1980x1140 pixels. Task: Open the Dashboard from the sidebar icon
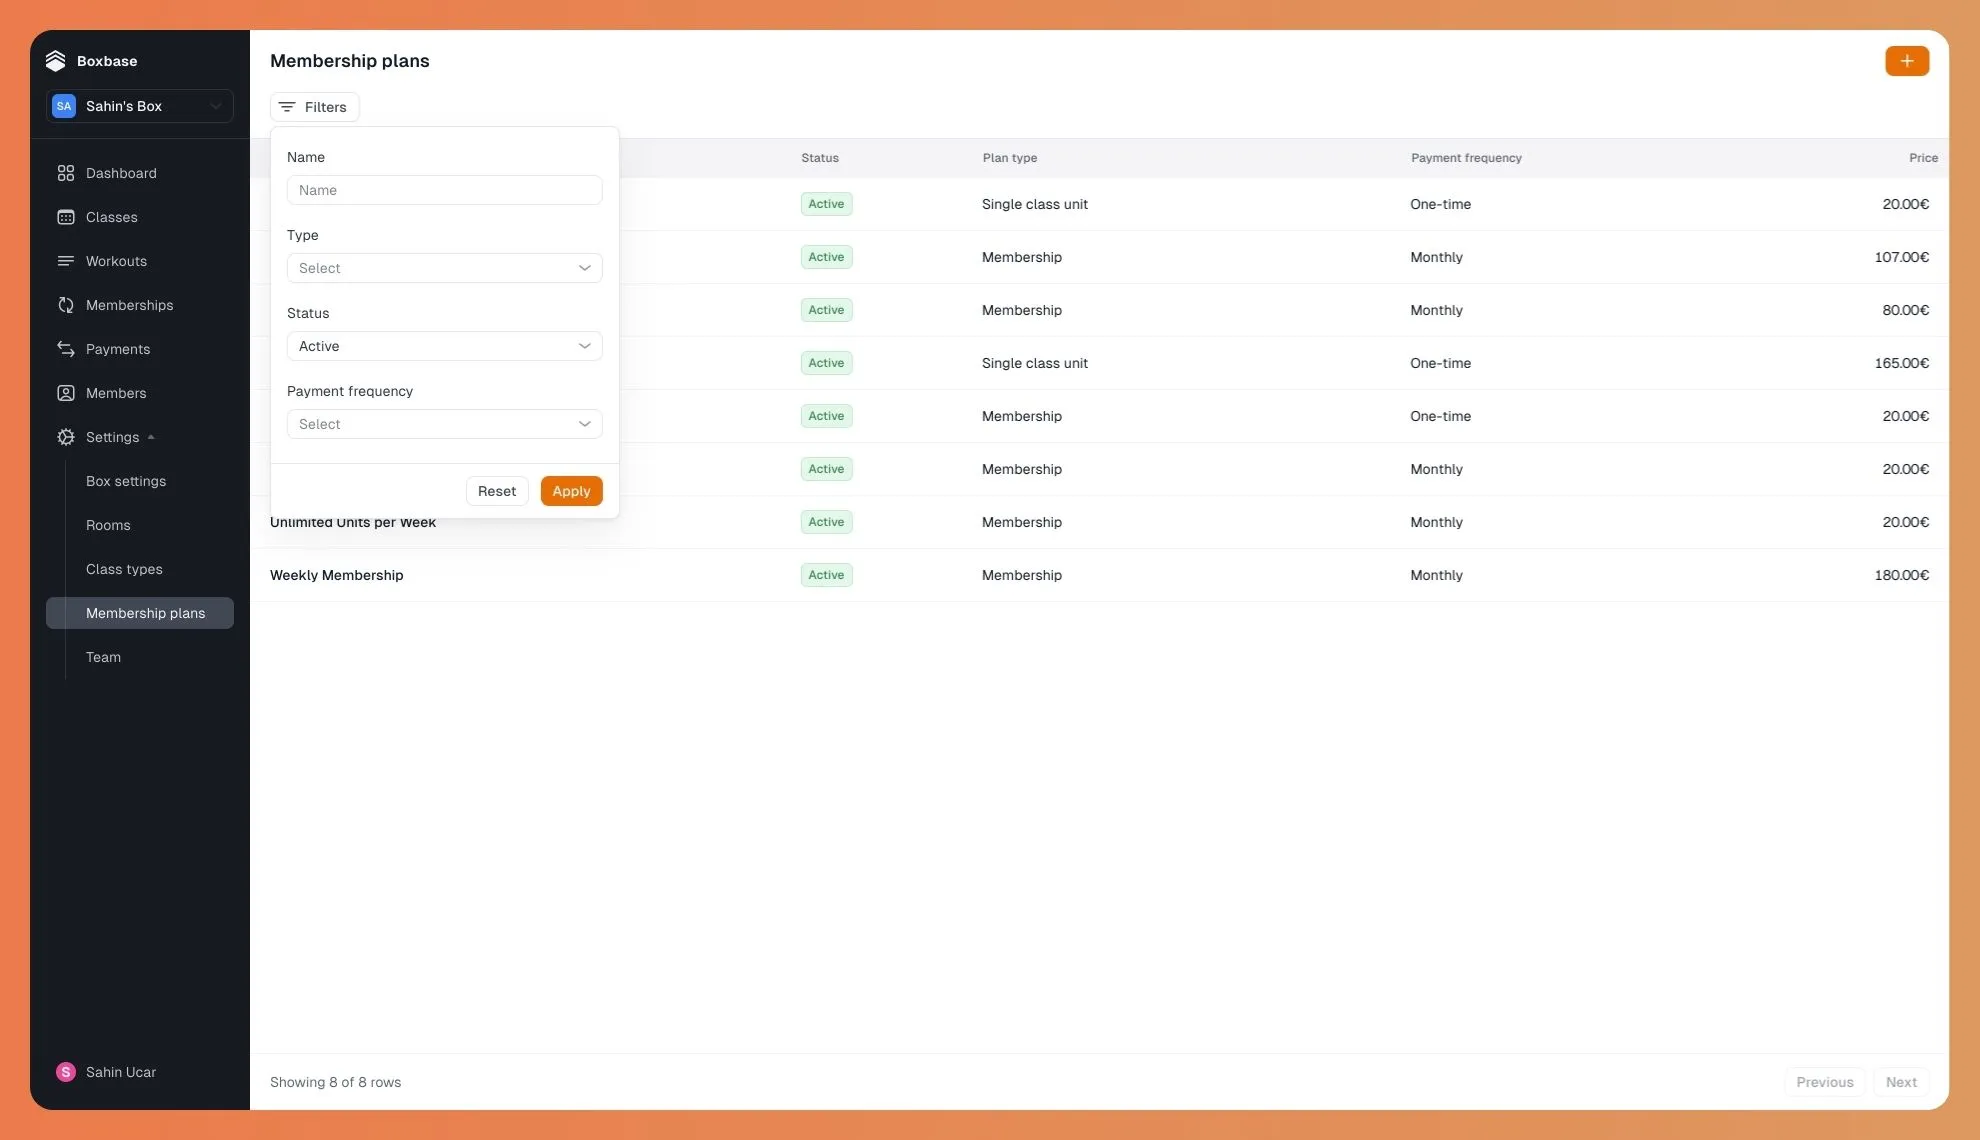(x=66, y=173)
